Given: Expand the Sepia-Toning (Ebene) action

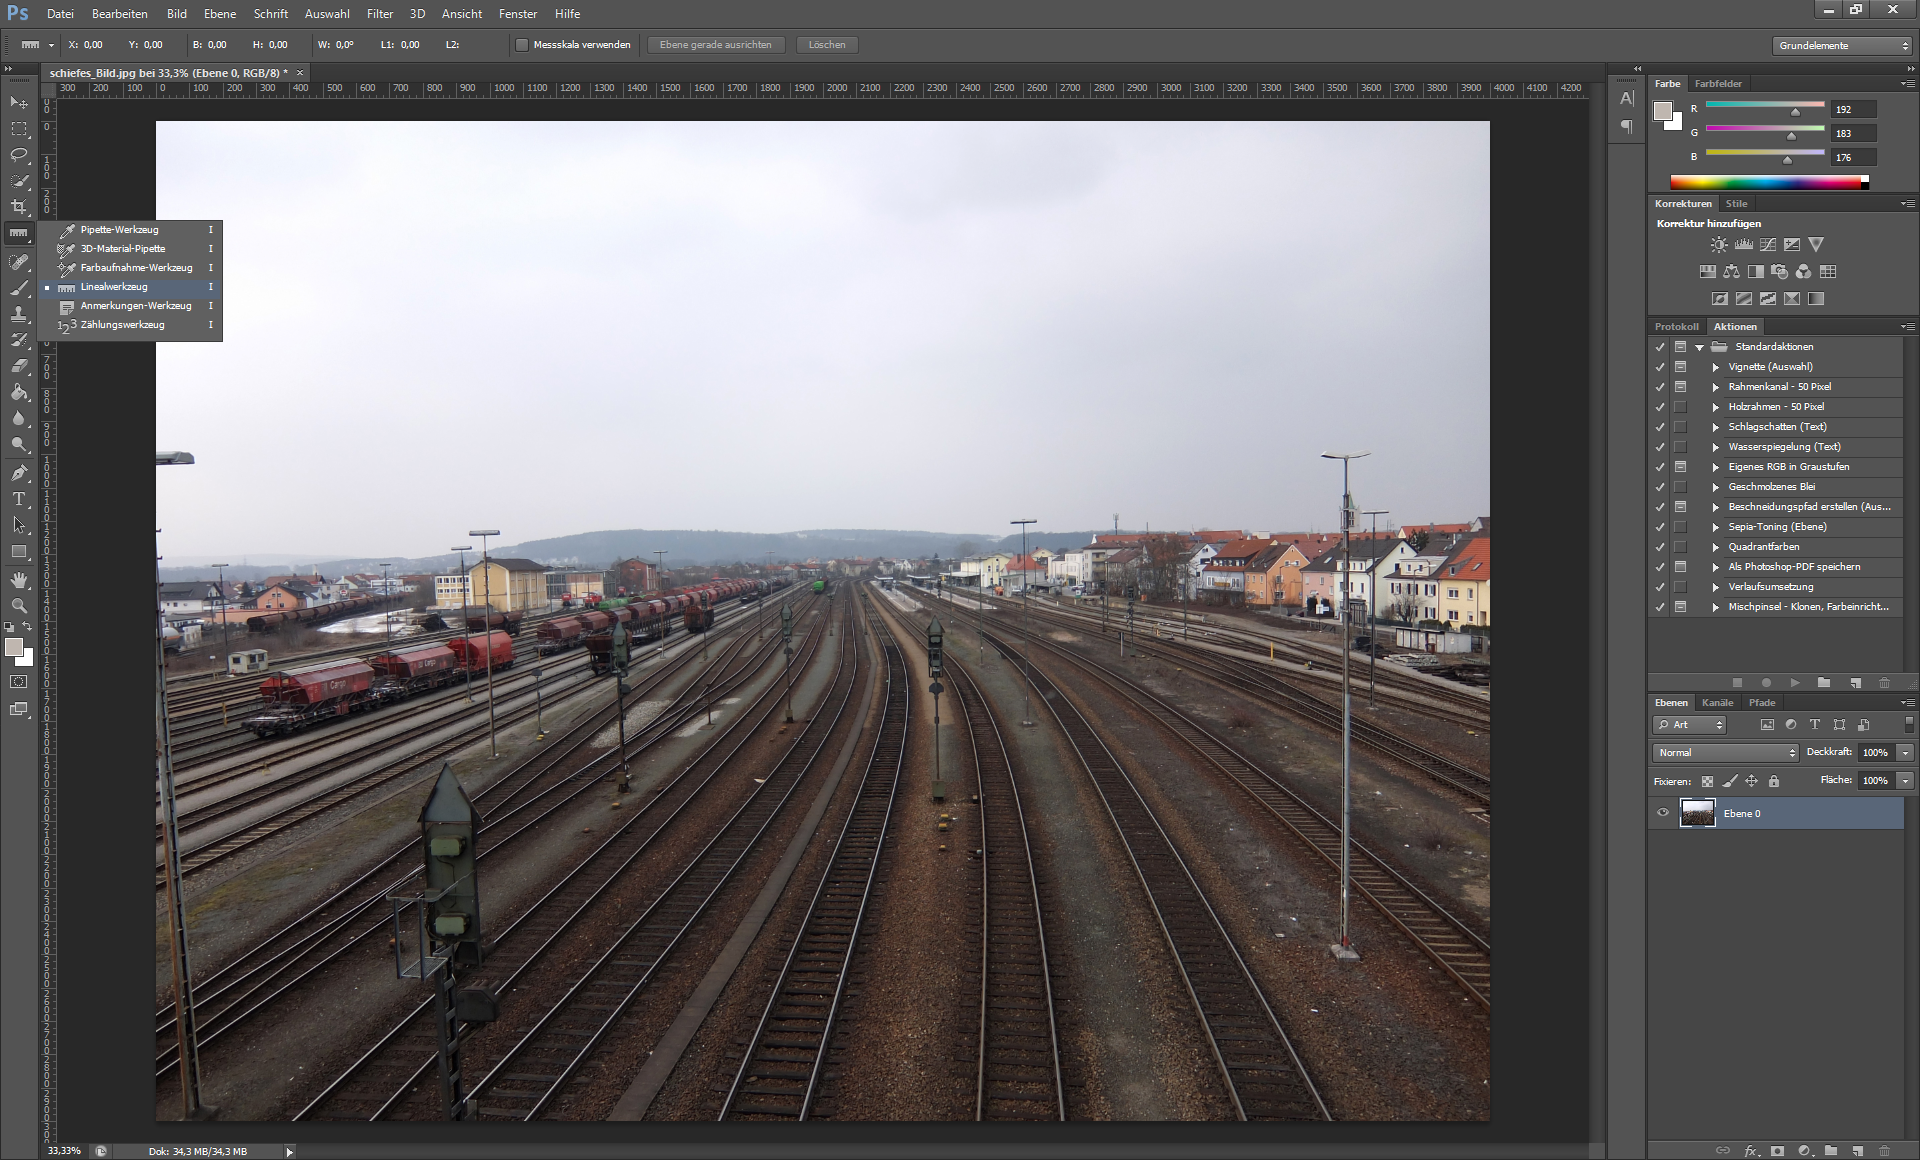Looking at the screenshot, I should tap(1716, 527).
